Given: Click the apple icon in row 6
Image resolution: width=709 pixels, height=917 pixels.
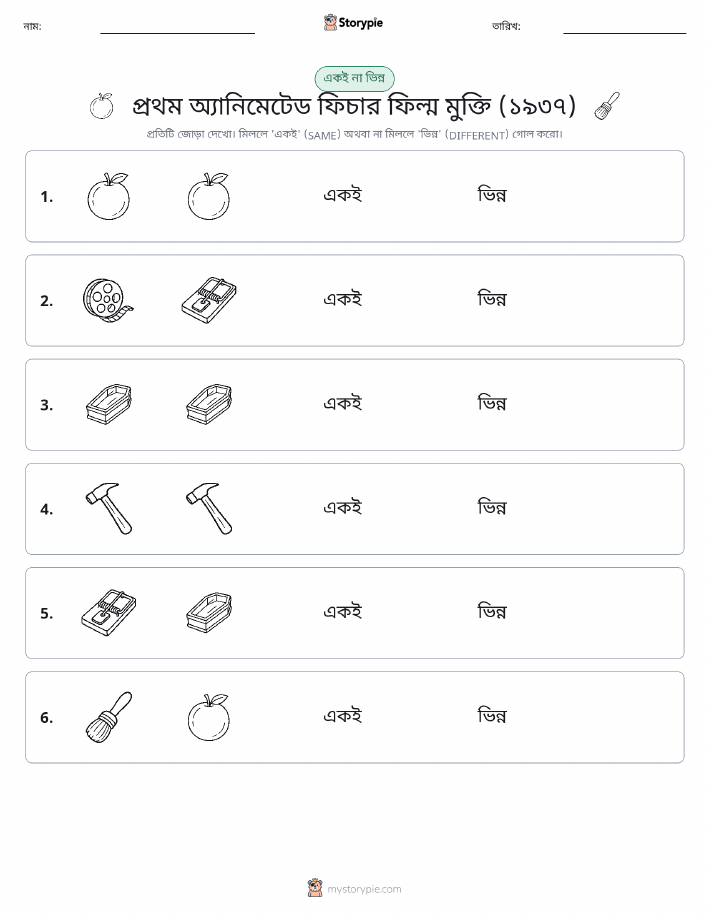Looking at the screenshot, I should pyautogui.click(x=209, y=717).
